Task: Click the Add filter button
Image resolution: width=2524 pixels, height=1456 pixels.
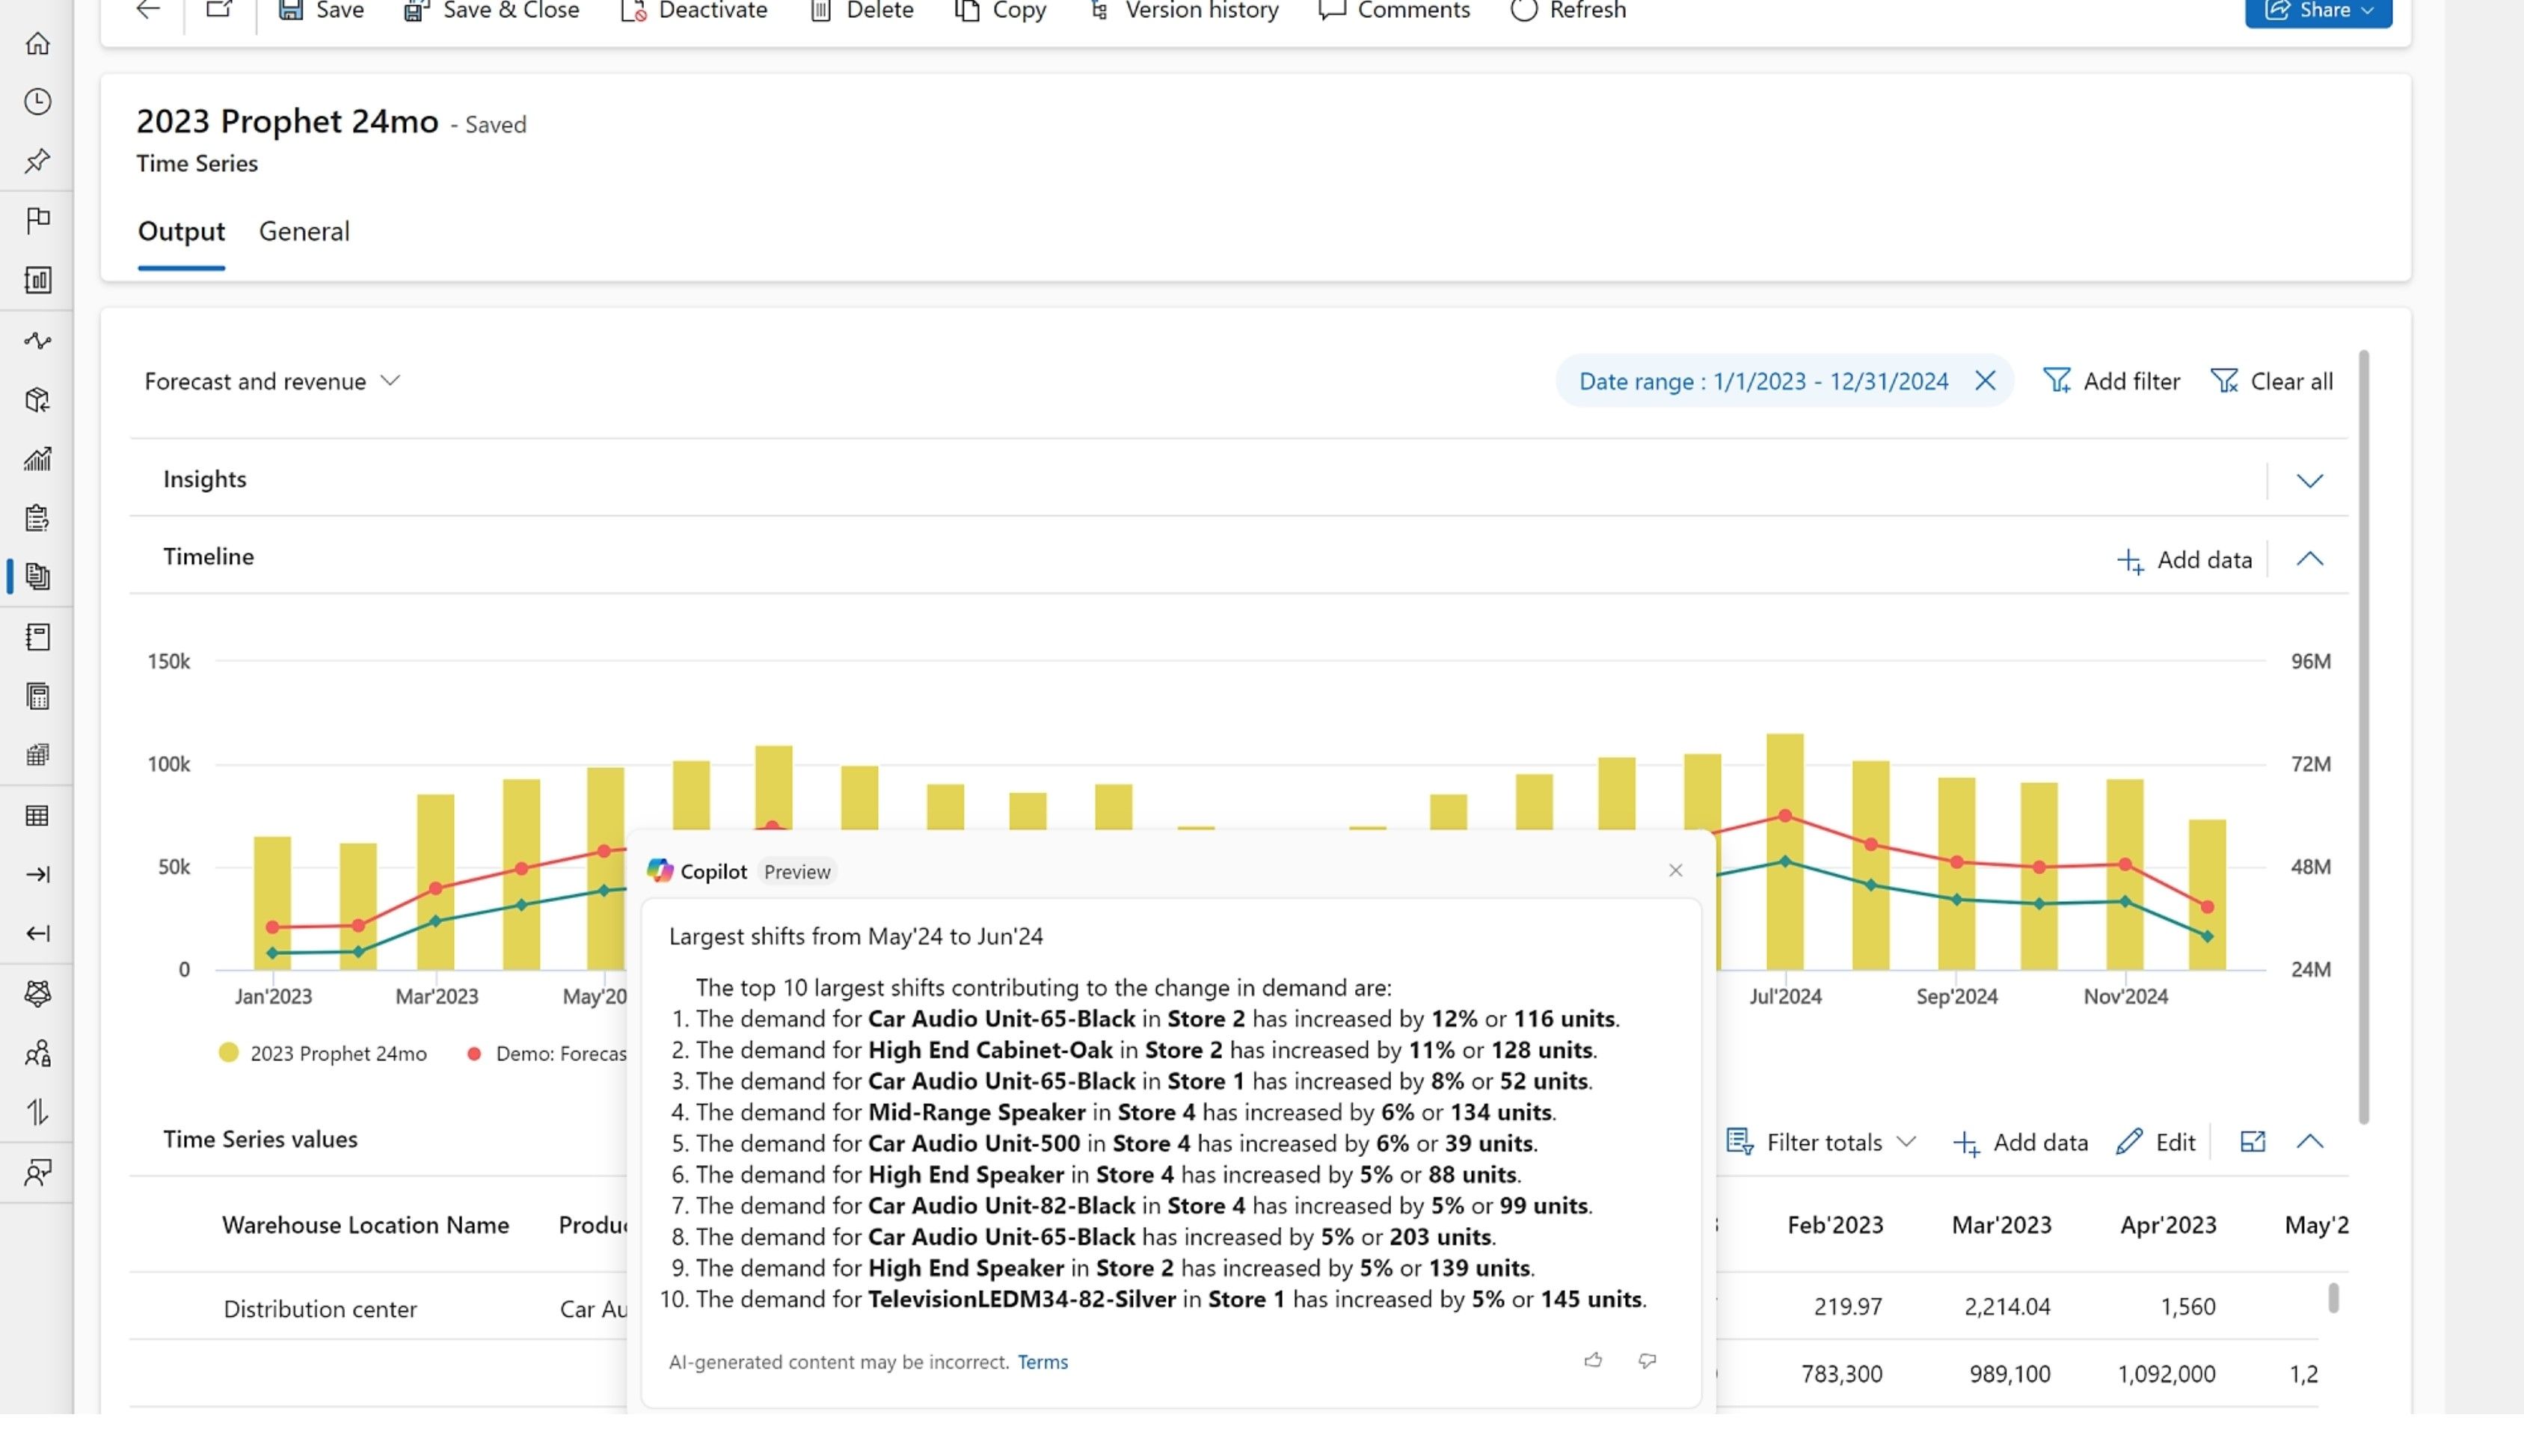Action: click(x=2111, y=381)
